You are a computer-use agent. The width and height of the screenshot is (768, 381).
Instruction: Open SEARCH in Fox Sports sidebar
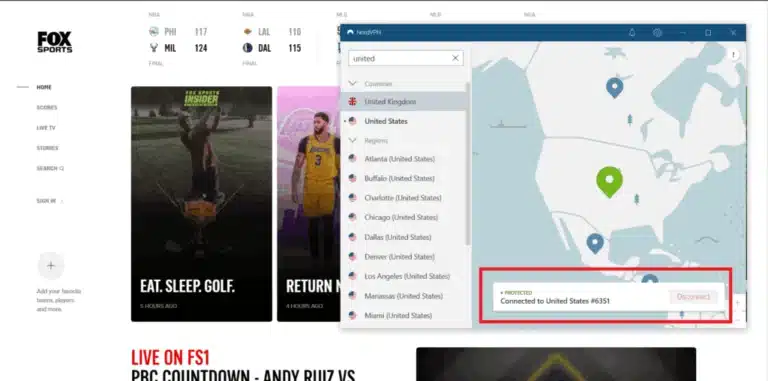pos(50,168)
